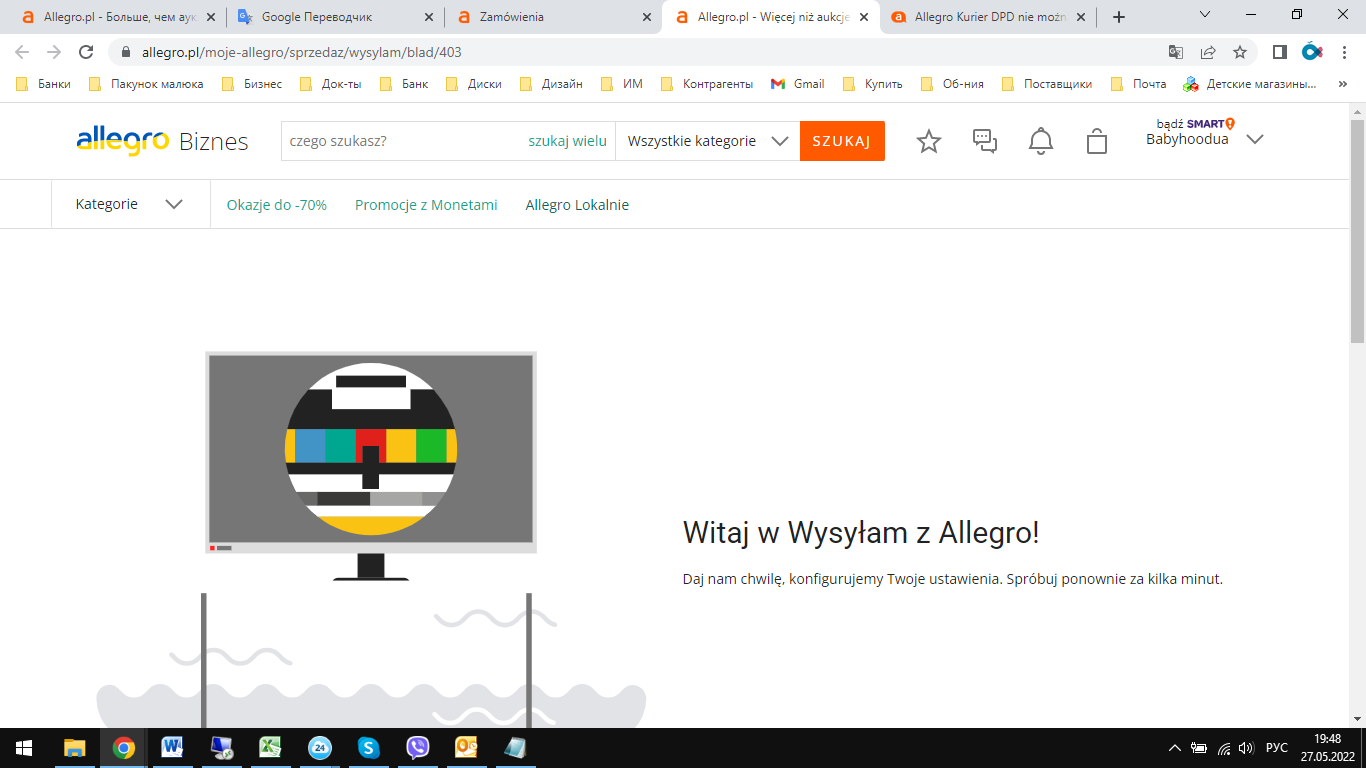Bookmark this page using the address bar star
1366x768 pixels.
point(1240,52)
